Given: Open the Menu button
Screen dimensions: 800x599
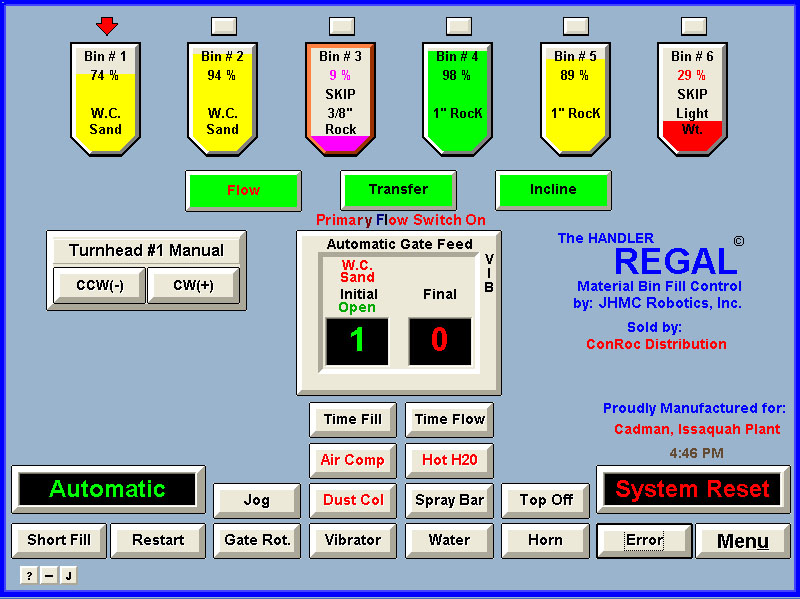Looking at the screenshot, I should pyautogui.click(x=743, y=541).
